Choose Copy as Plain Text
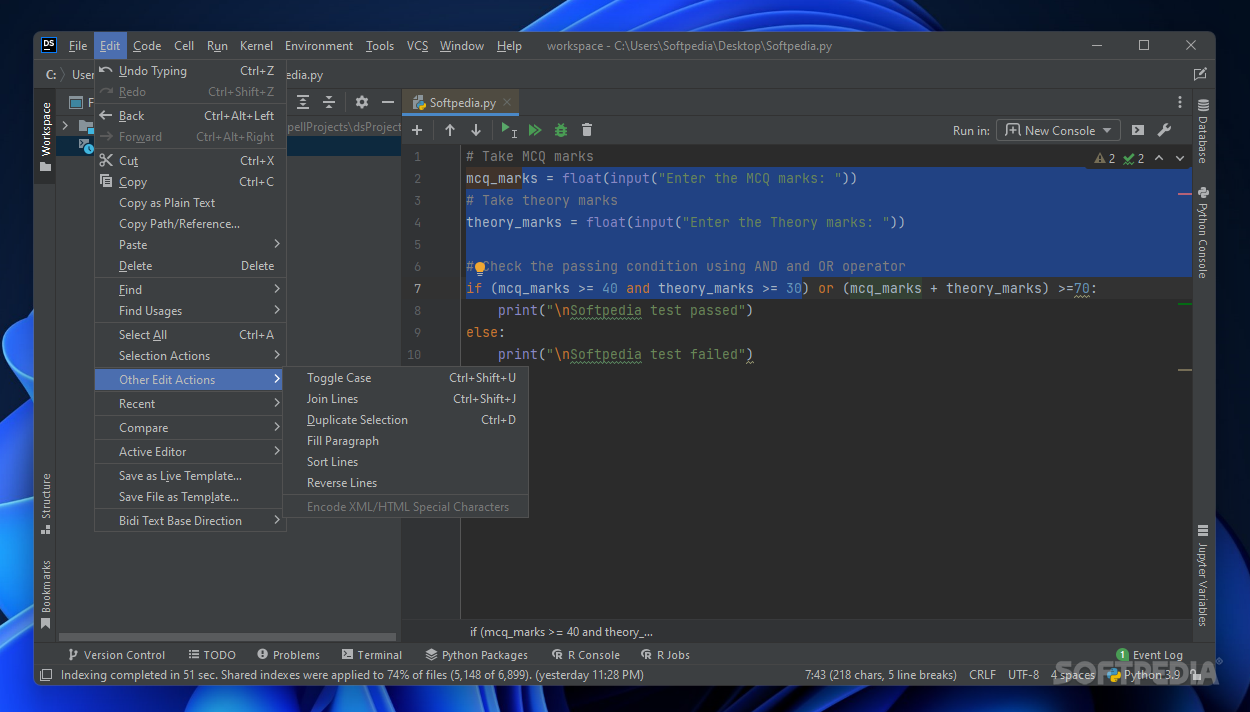 pyautogui.click(x=190, y=203)
